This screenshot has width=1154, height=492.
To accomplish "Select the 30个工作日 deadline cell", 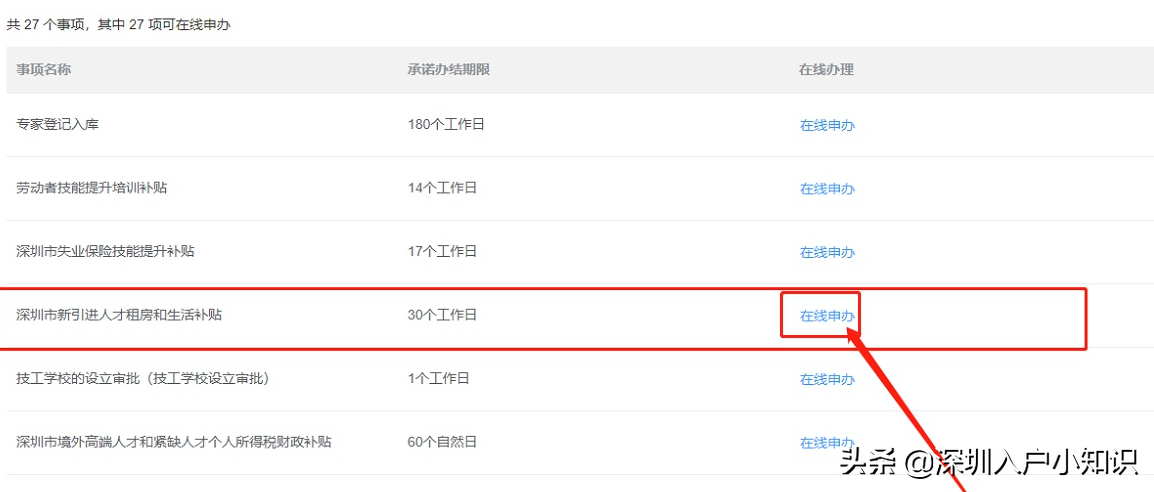I will point(442,315).
